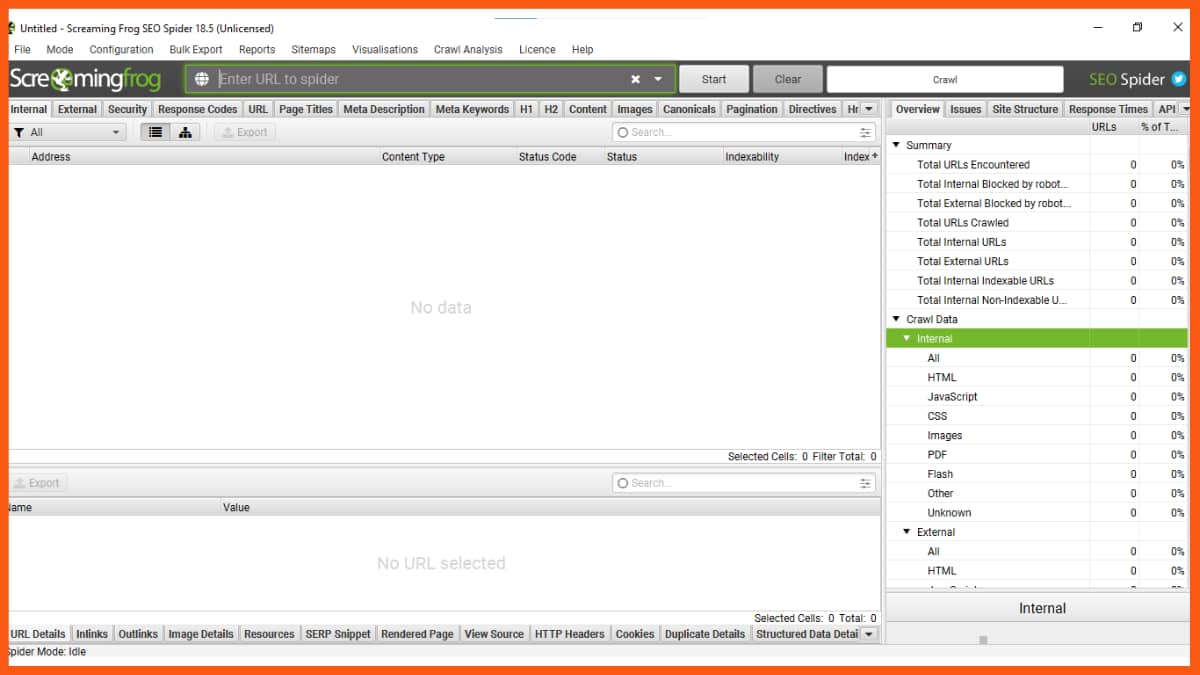Open the Crawl Analysis menu
The image size is (1200, 675).
point(468,49)
